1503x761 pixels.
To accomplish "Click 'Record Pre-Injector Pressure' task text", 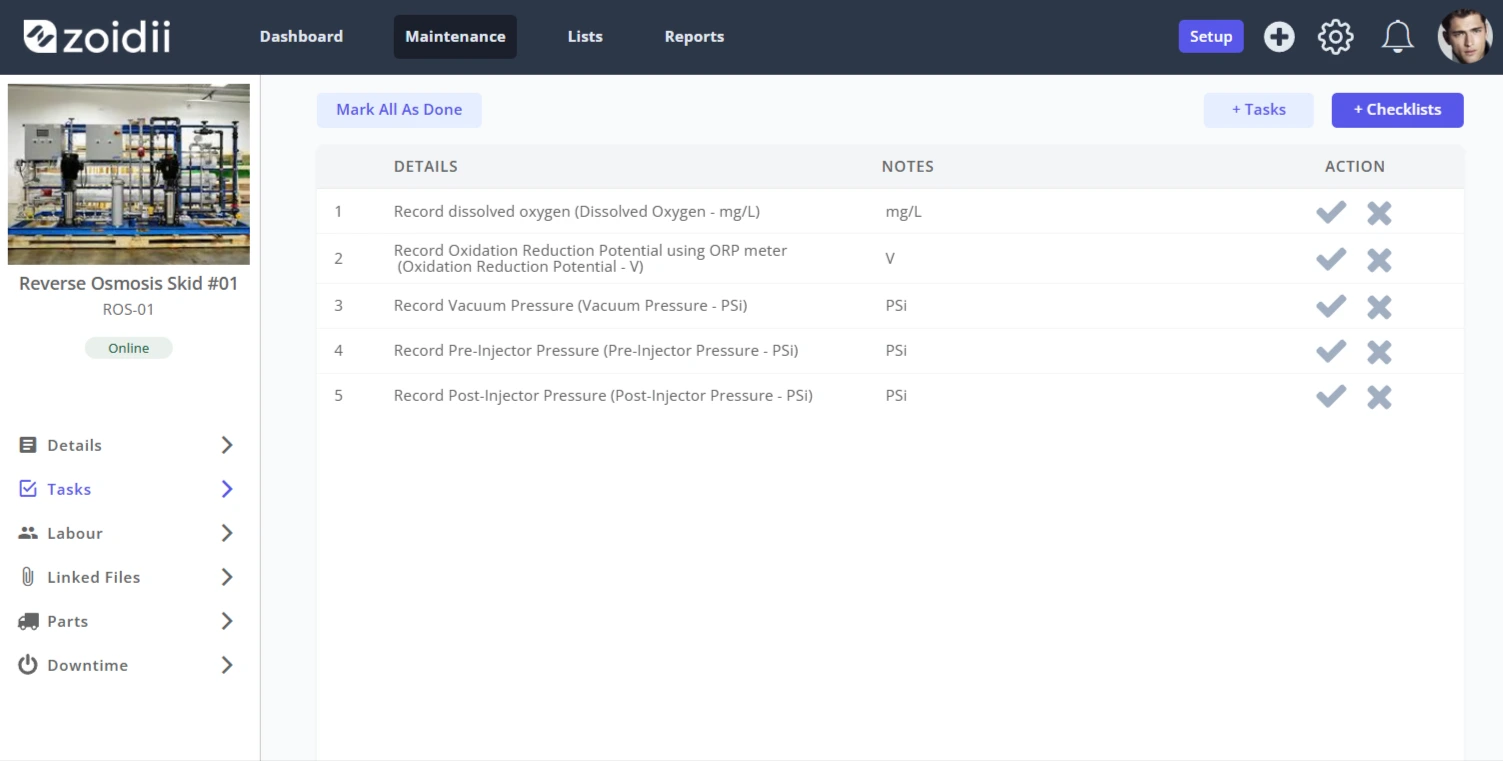I will click(596, 350).
